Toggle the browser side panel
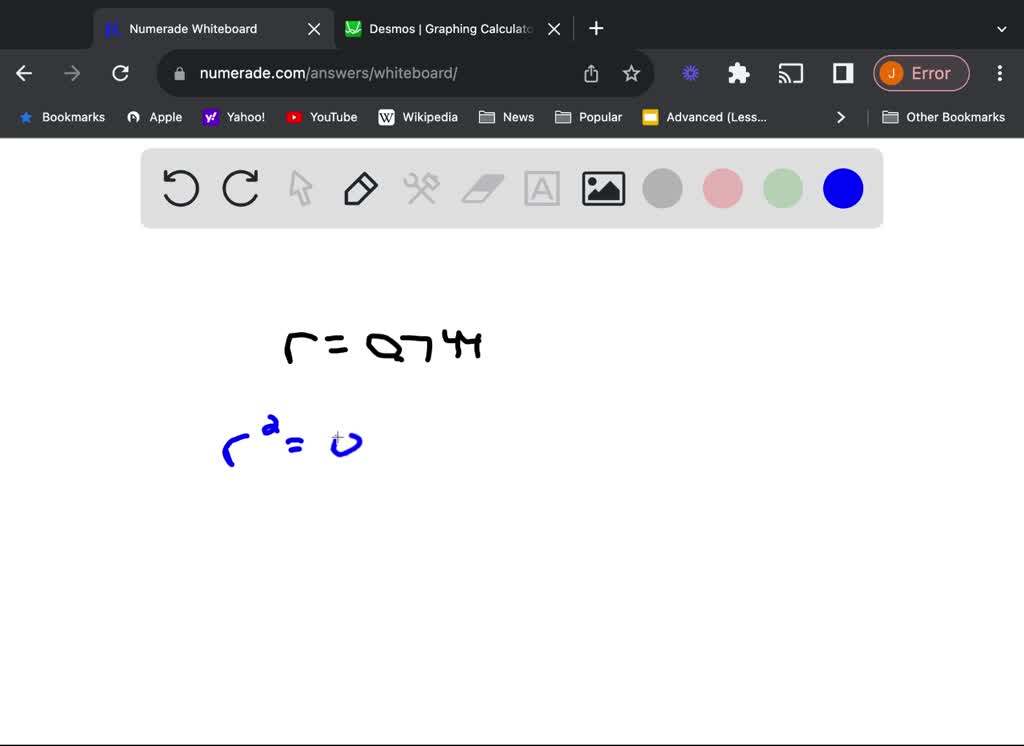This screenshot has height=746, width=1024. coord(842,73)
